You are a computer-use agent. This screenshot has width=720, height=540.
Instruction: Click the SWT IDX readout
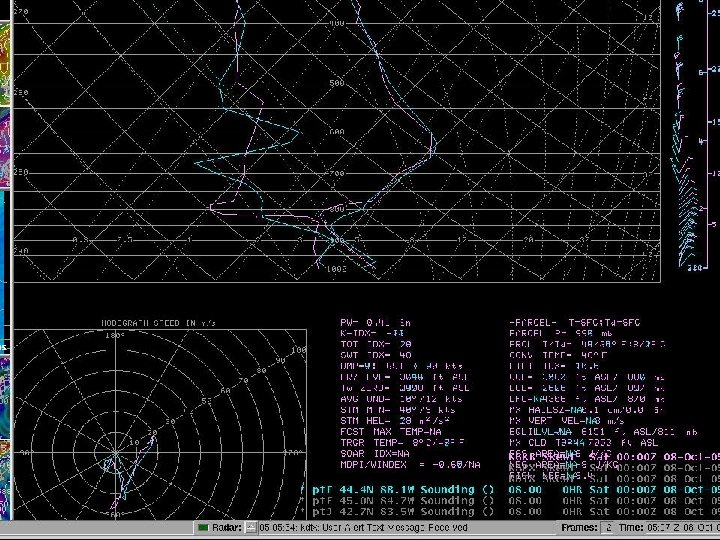pos(376,355)
